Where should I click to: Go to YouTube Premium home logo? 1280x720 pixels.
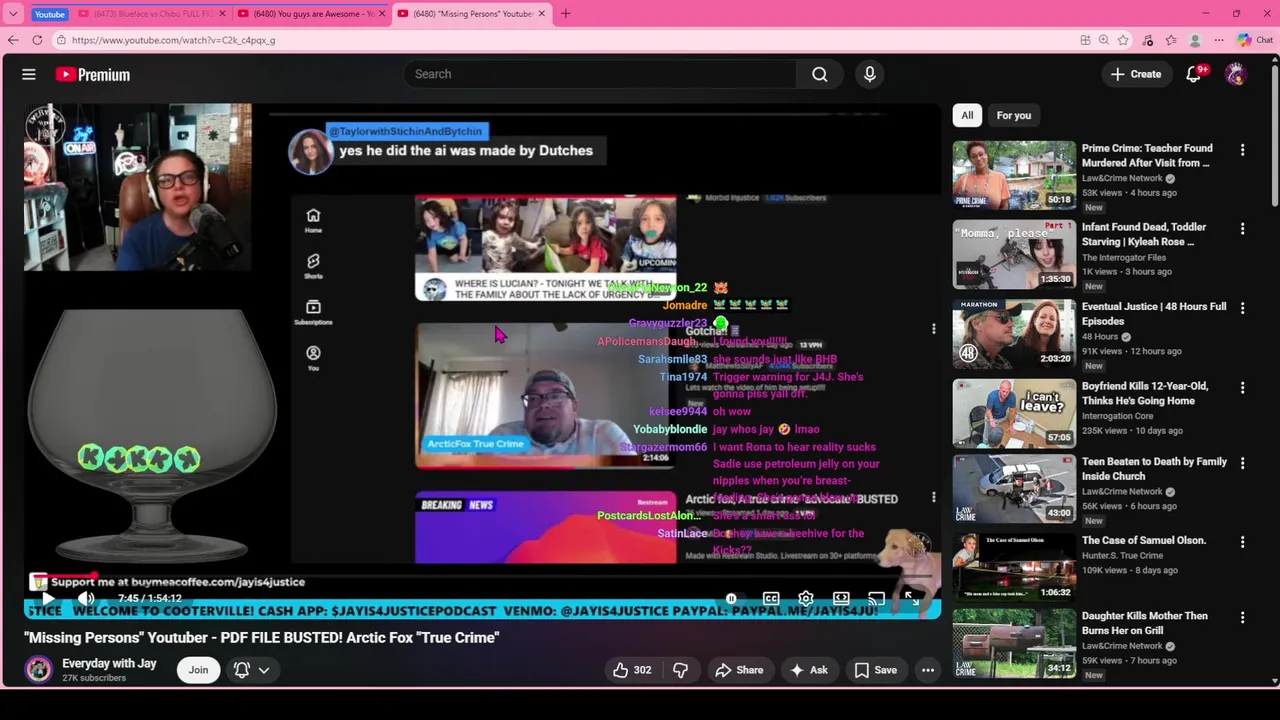93,74
